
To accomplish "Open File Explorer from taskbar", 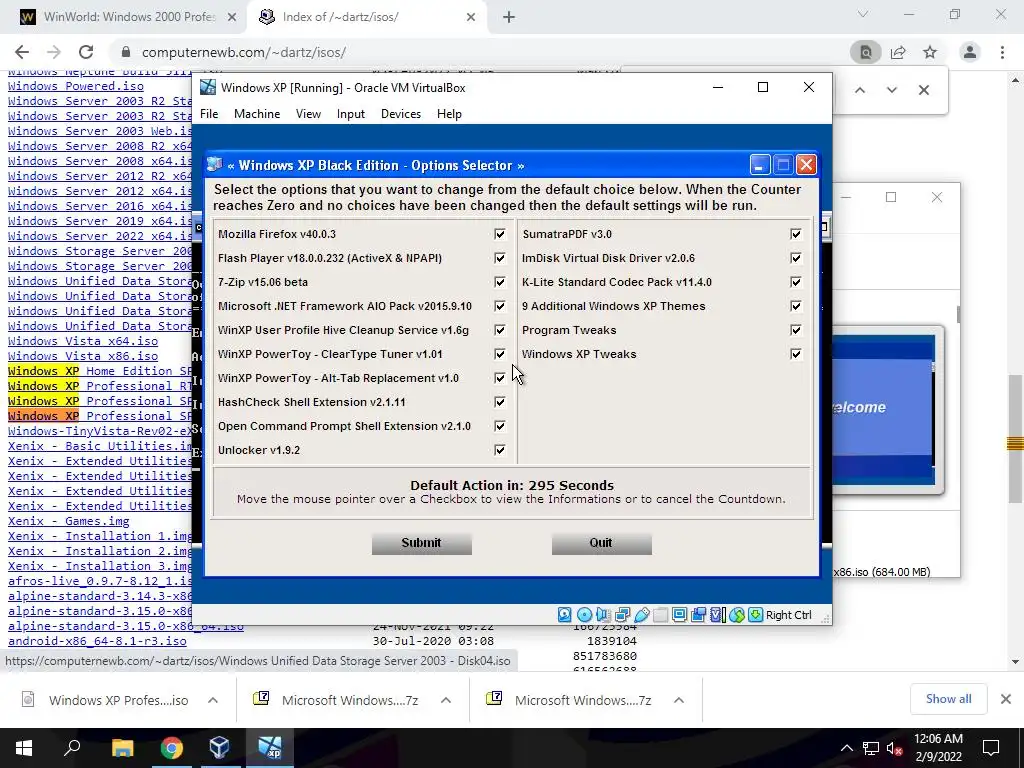I will click(122, 748).
